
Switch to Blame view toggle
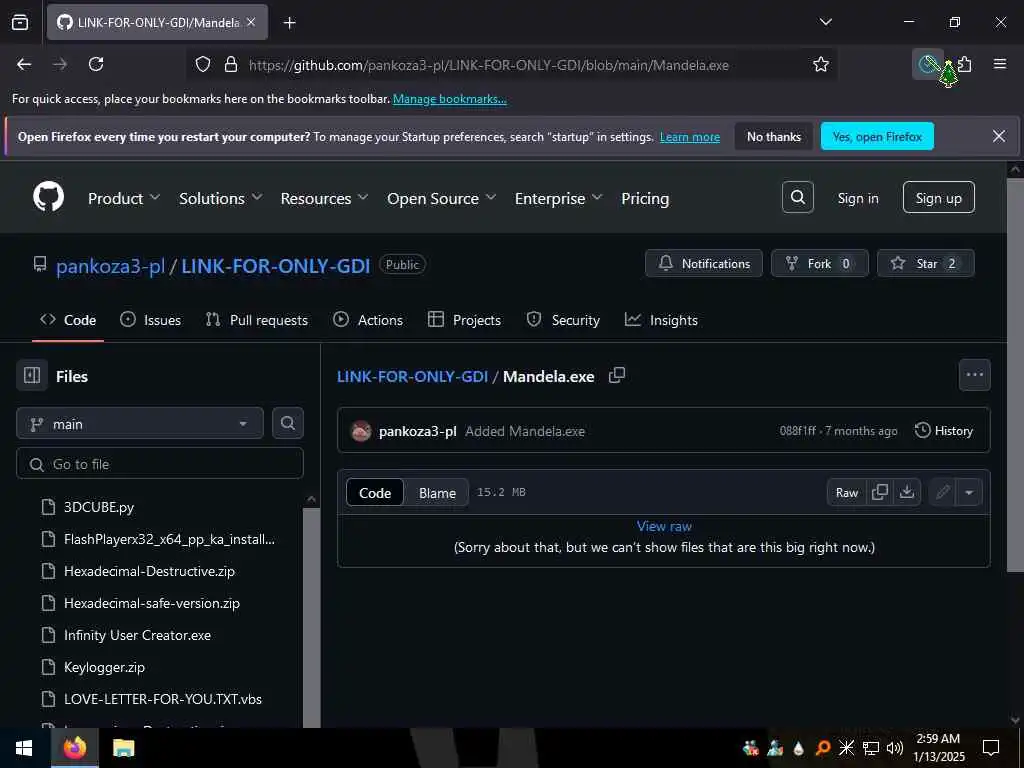tap(437, 493)
